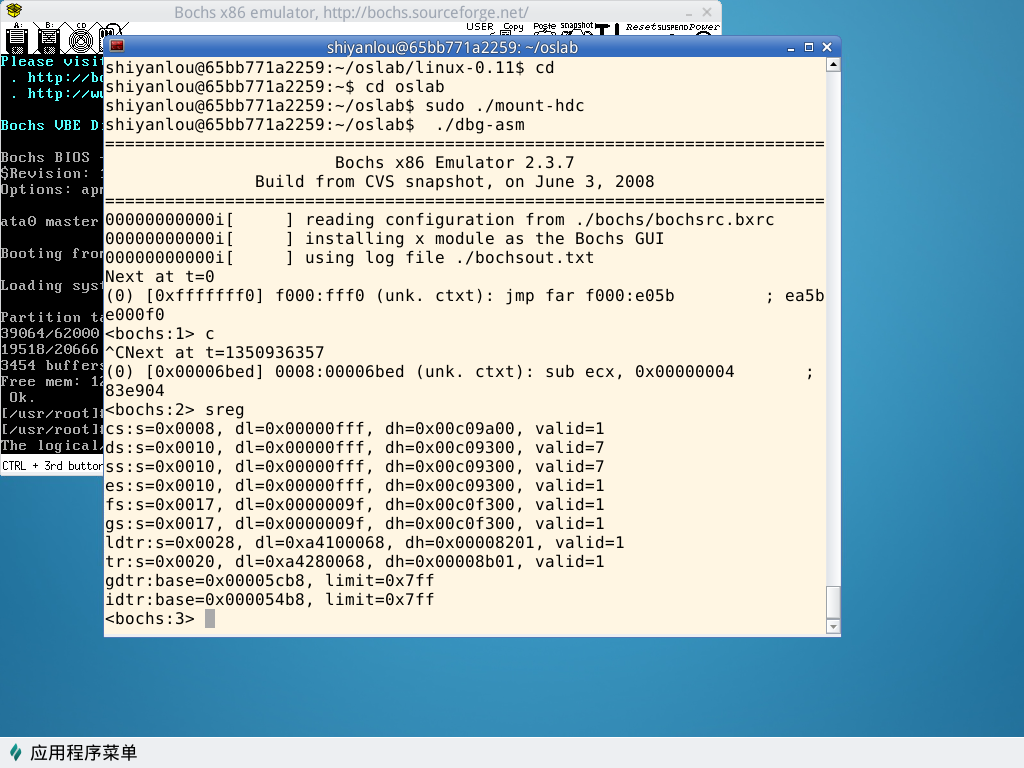
Task: Click the Bochs x86 emulator title bar
Action: pyautogui.click(x=350, y=12)
